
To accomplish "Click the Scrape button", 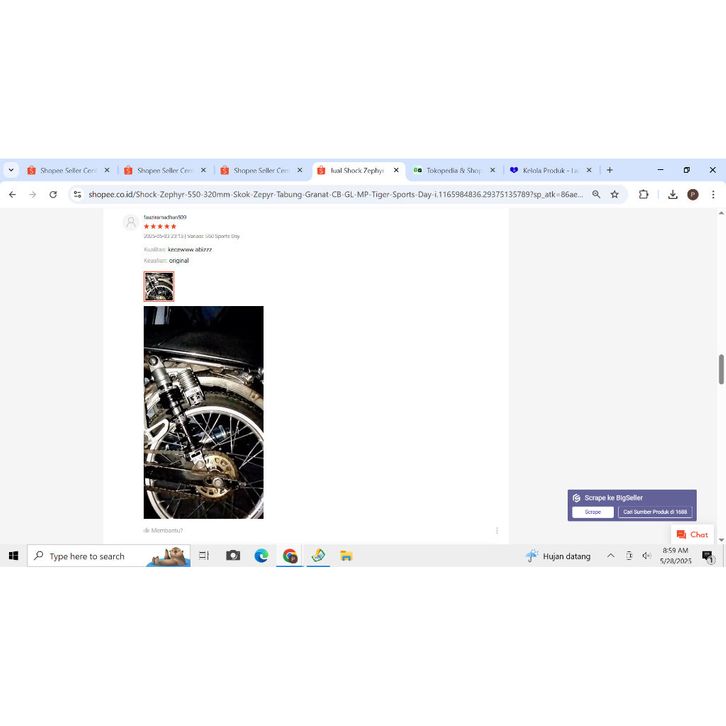I will pos(593,512).
